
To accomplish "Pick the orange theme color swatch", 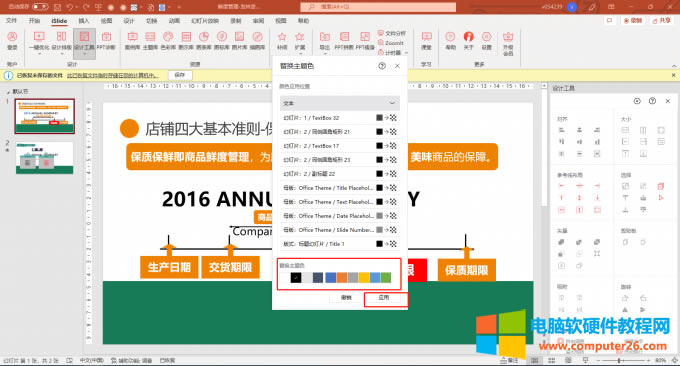I will [342, 278].
